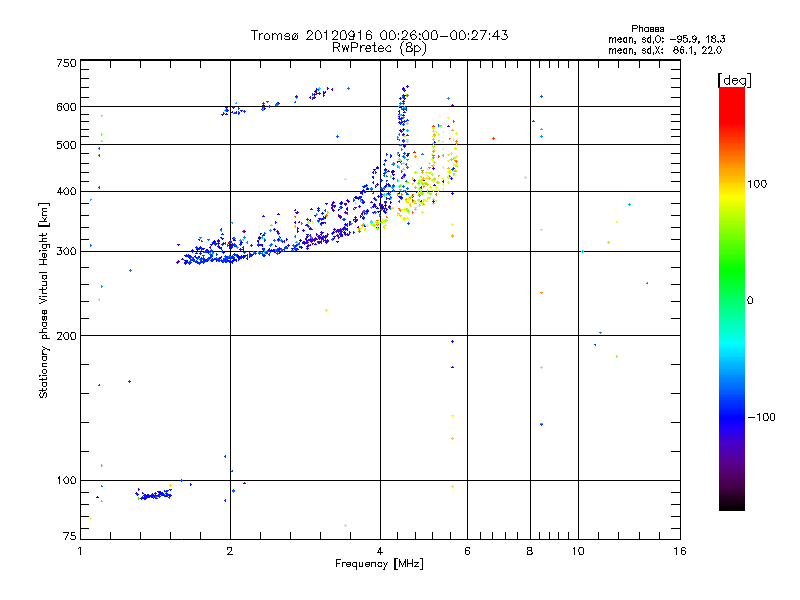Click the x-axis tick label '16'
The height and width of the screenshot is (600, 800).
(680, 551)
